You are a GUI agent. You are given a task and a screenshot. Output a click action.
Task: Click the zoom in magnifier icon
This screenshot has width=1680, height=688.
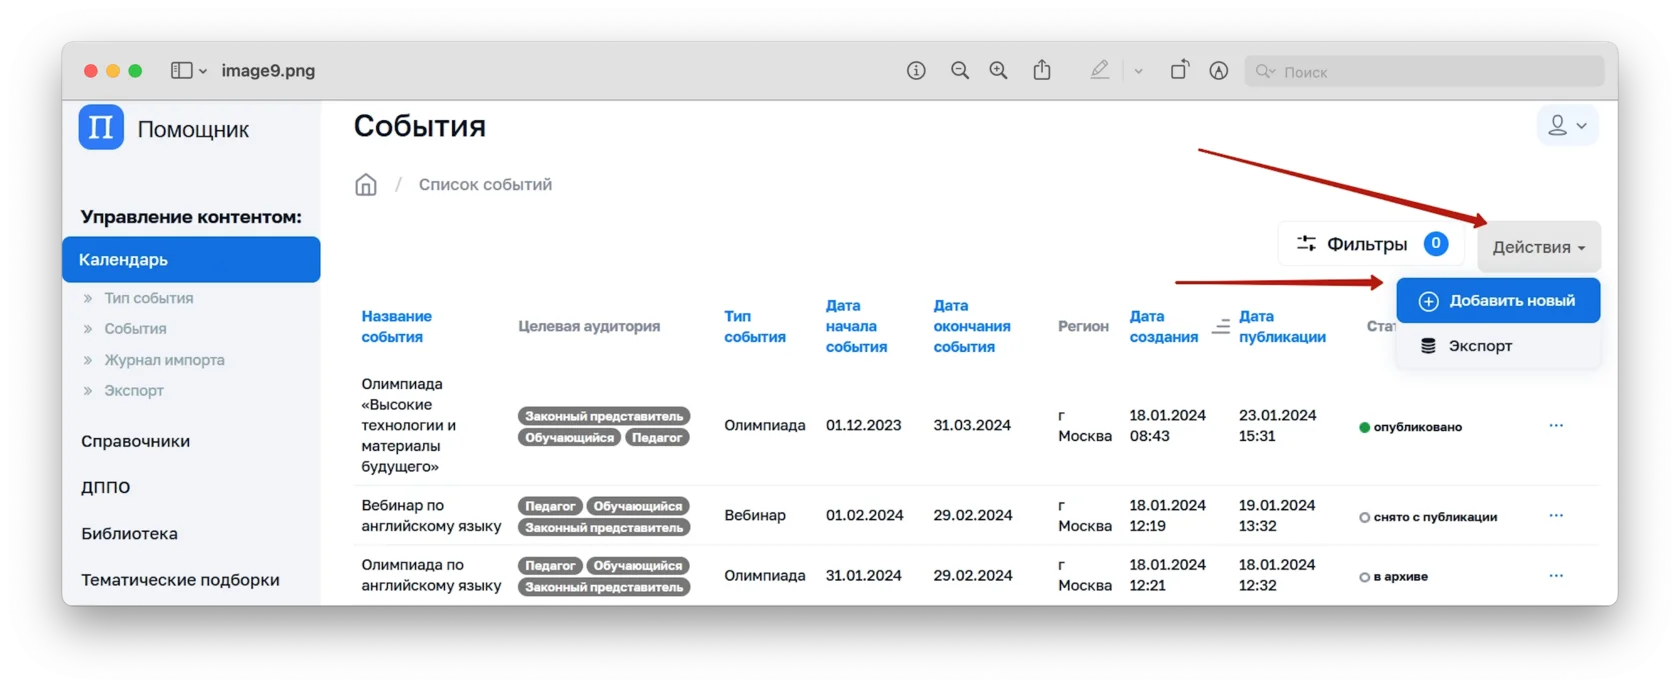(x=998, y=71)
